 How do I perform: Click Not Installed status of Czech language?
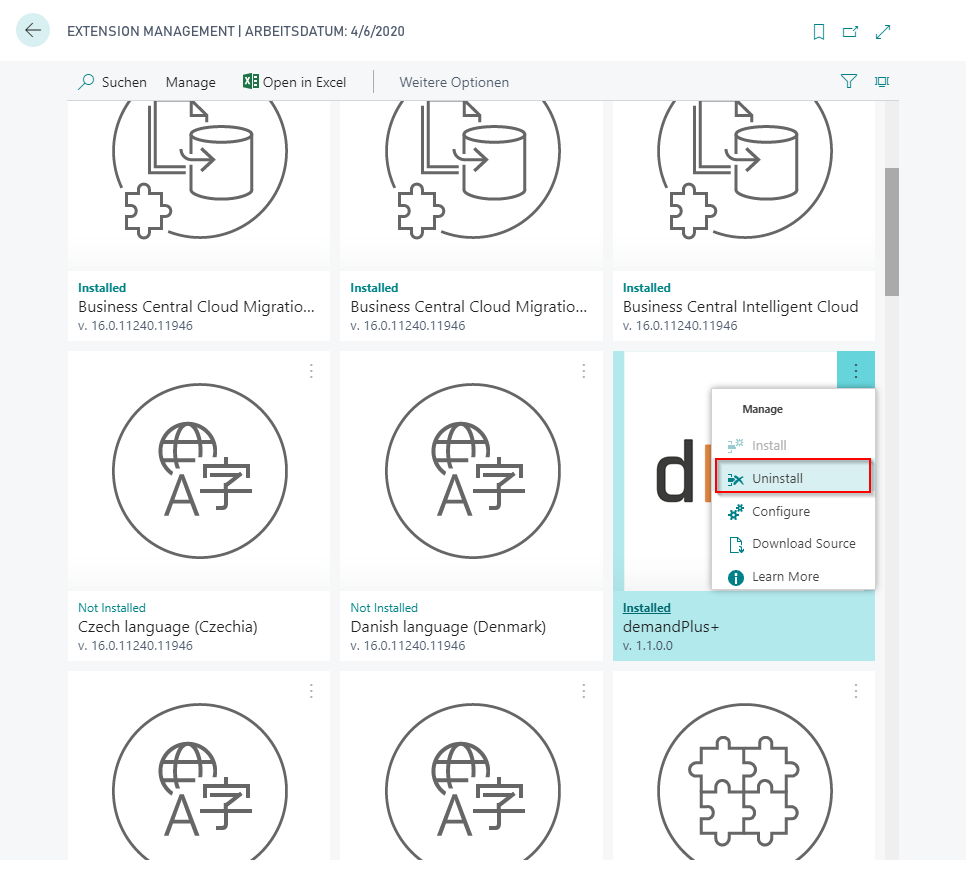point(112,608)
